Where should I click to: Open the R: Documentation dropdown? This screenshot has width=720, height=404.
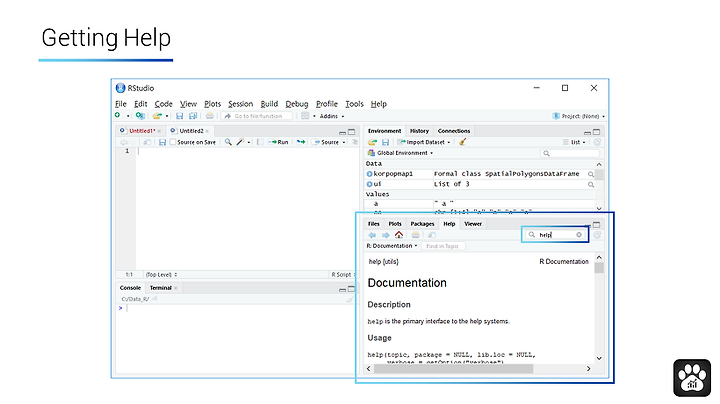tap(392, 246)
